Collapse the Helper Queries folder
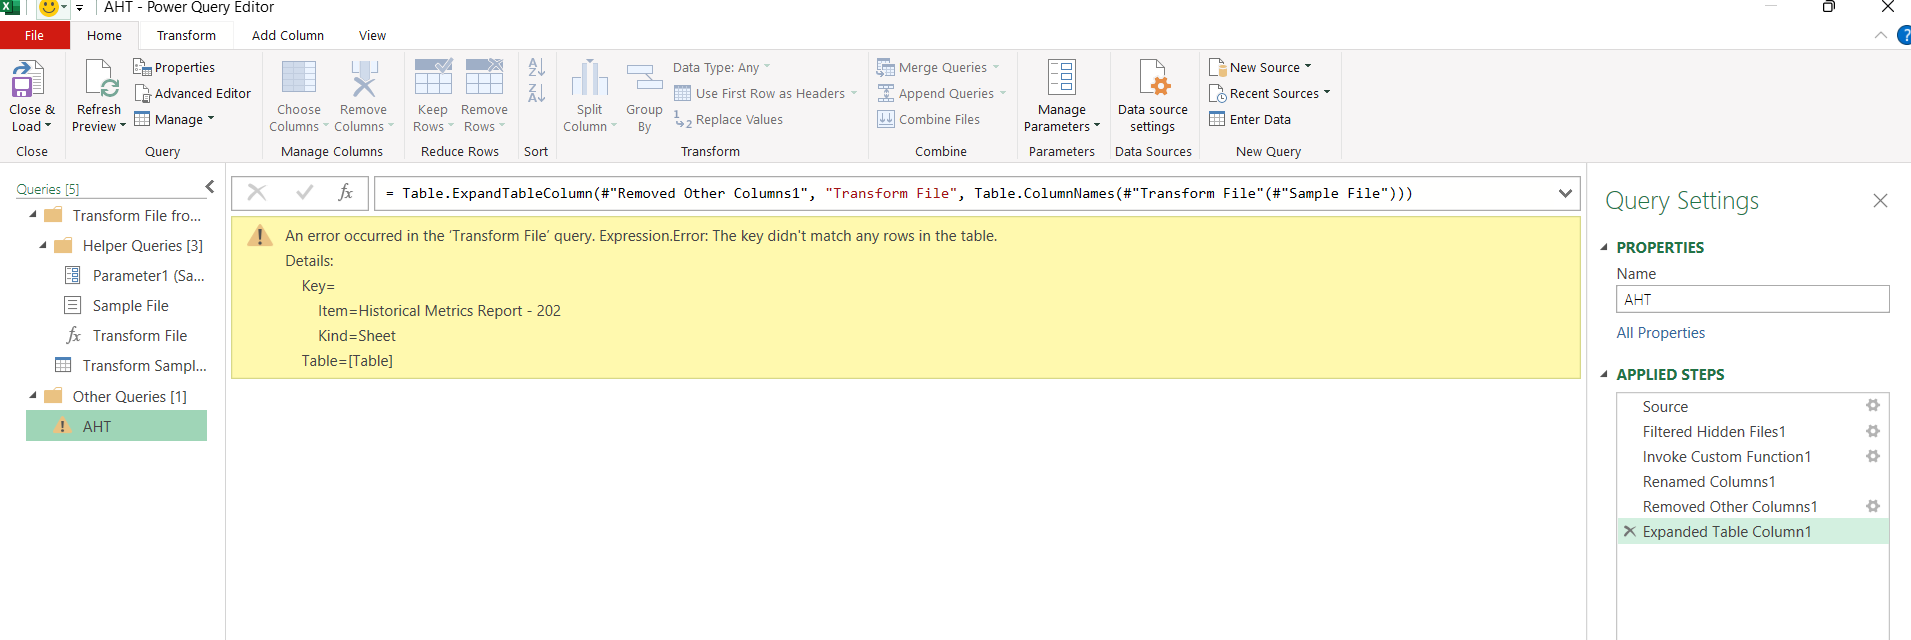Image resolution: width=1911 pixels, height=640 pixels. click(43, 245)
